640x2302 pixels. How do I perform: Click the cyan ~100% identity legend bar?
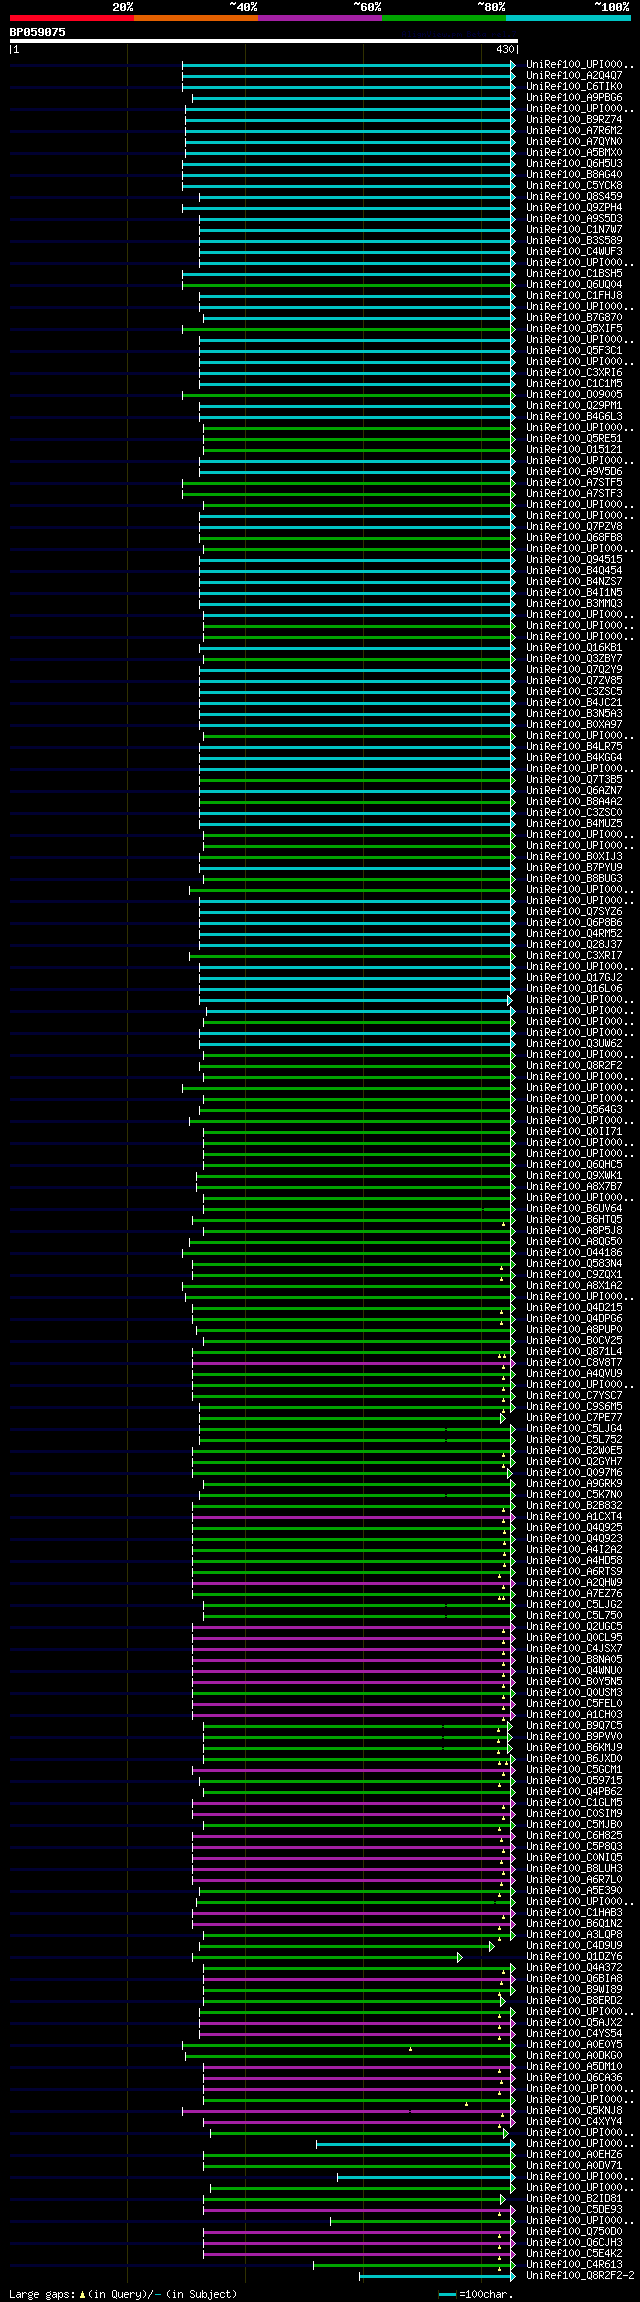[x=568, y=18]
